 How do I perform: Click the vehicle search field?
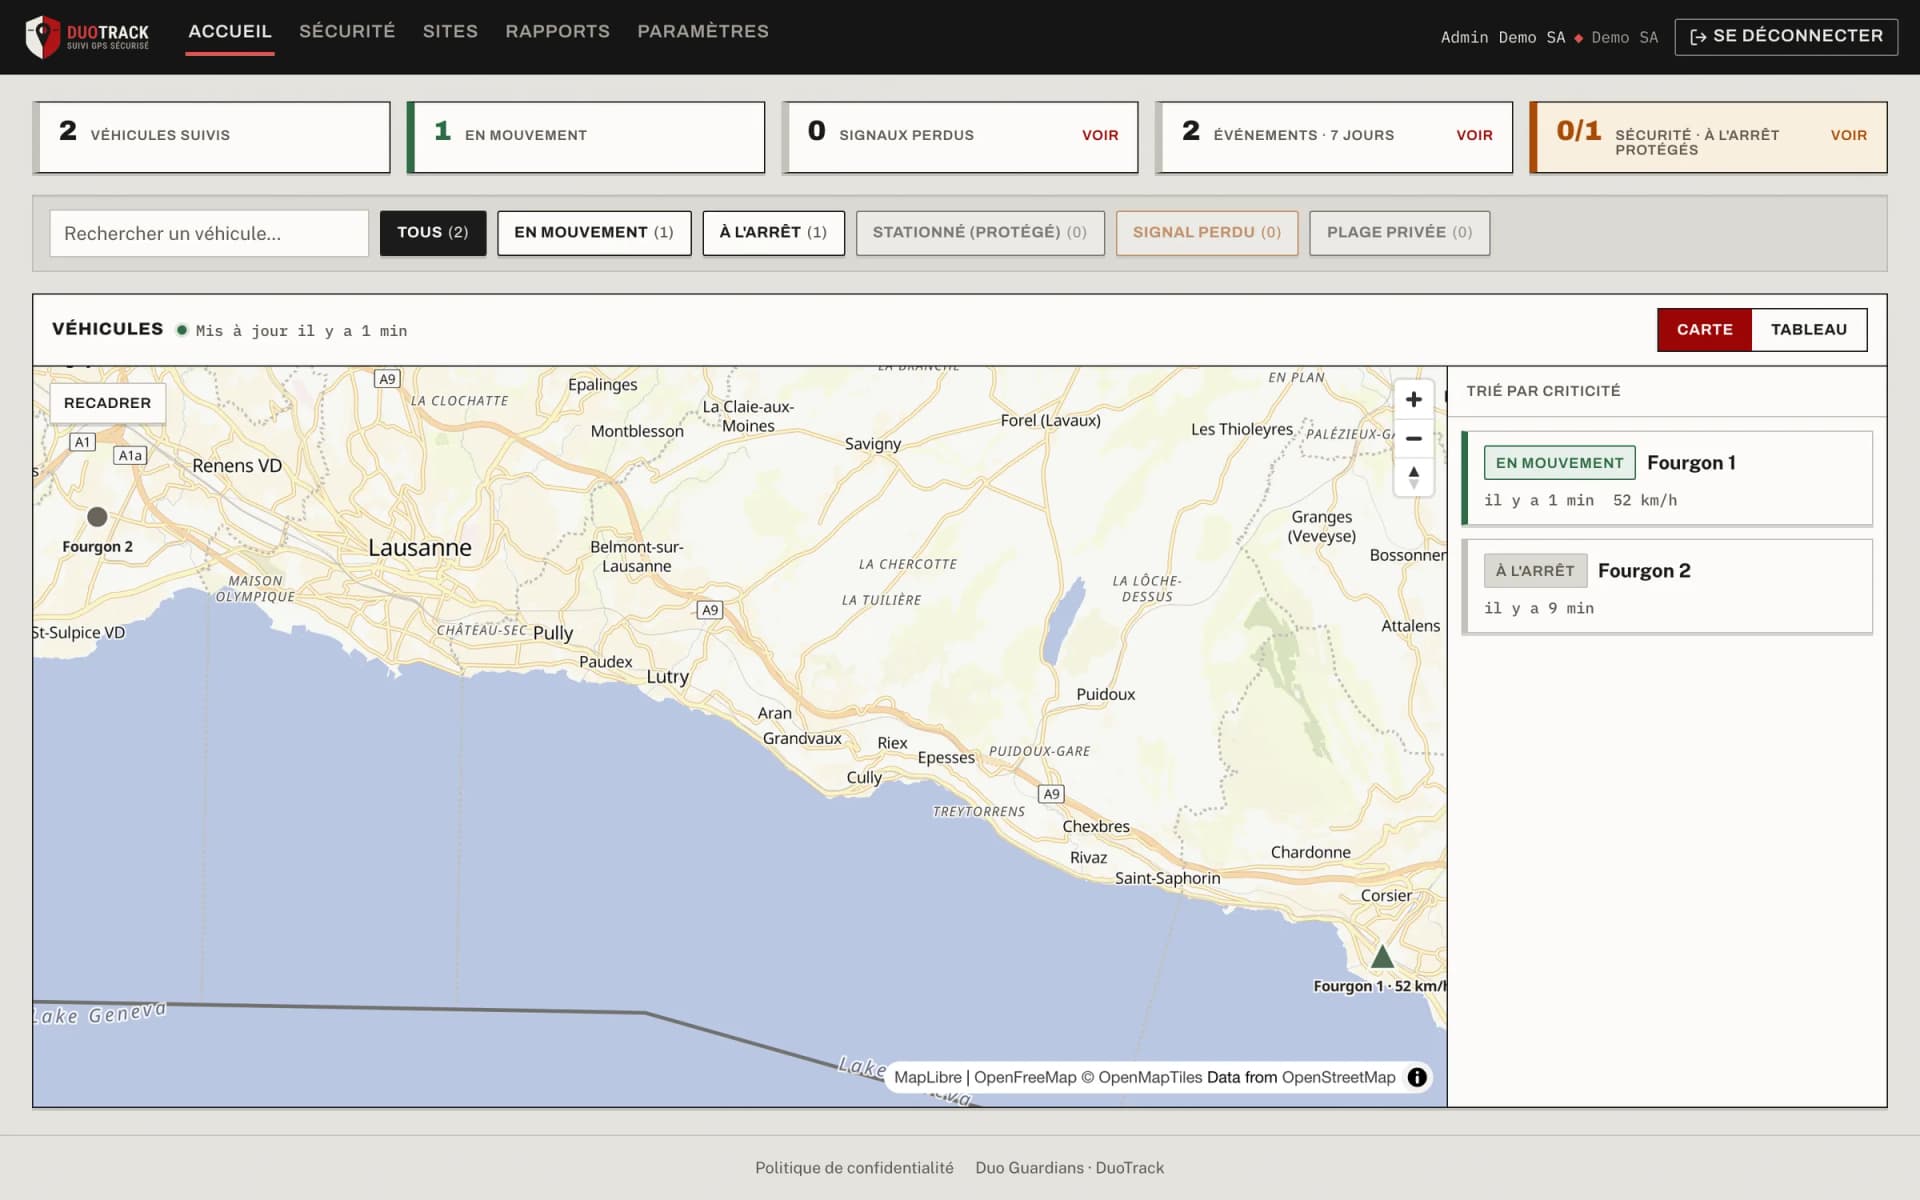(x=209, y=233)
